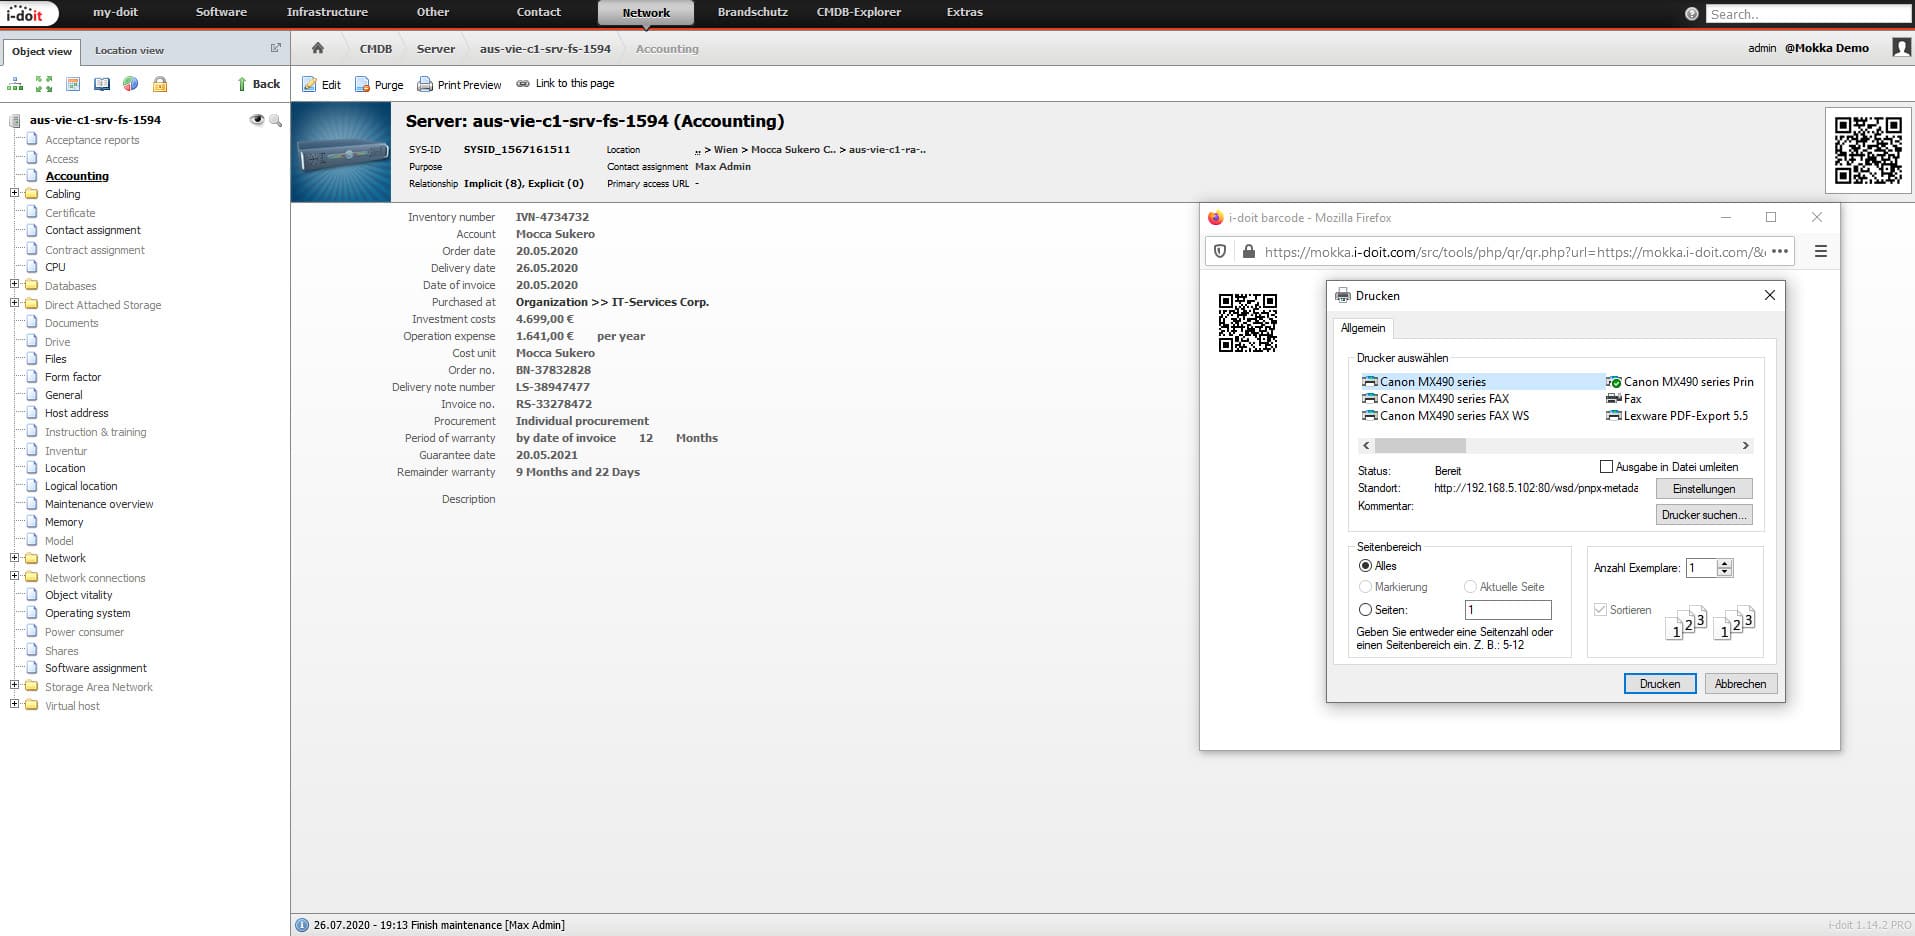Expand the Storage Area Network node
Viewport: 1915px width, 936px height.
click(13, 687)
